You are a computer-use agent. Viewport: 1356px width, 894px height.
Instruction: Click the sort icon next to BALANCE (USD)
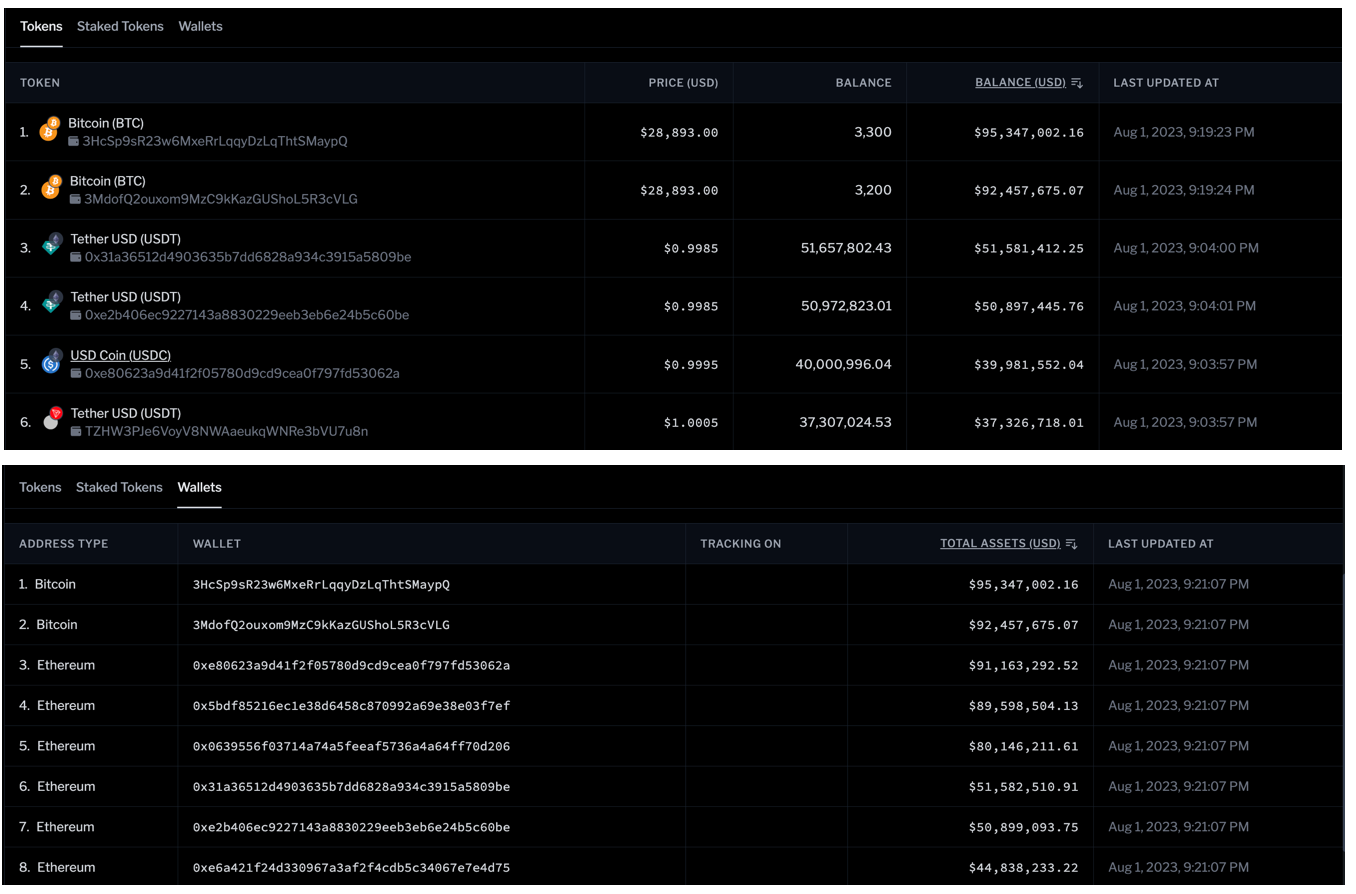[x=1077, y=83]
